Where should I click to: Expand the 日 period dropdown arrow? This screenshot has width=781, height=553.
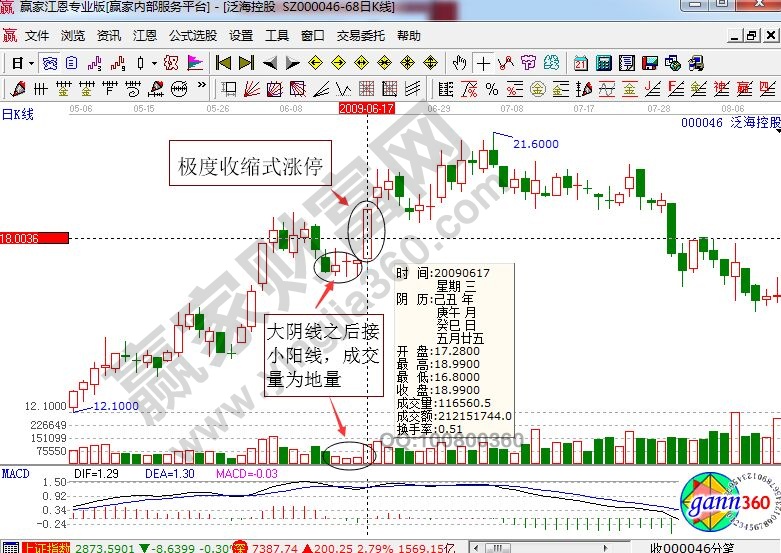[31, 63]
